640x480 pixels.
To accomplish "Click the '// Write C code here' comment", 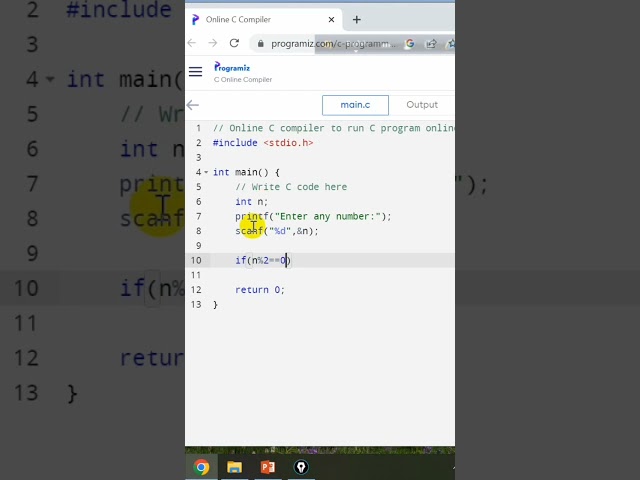I will click(x=291, y=187).
